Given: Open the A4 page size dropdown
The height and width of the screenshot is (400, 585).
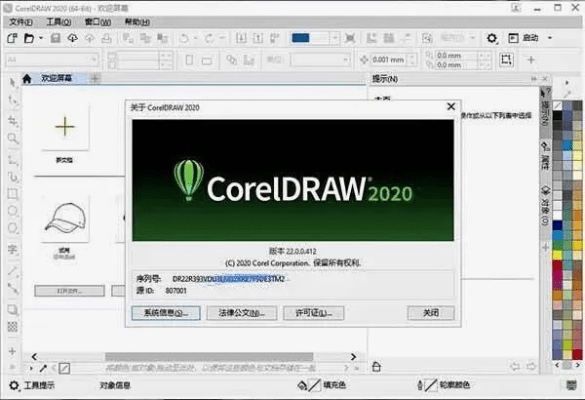Looking at the screenshot, I should (52, 59).
